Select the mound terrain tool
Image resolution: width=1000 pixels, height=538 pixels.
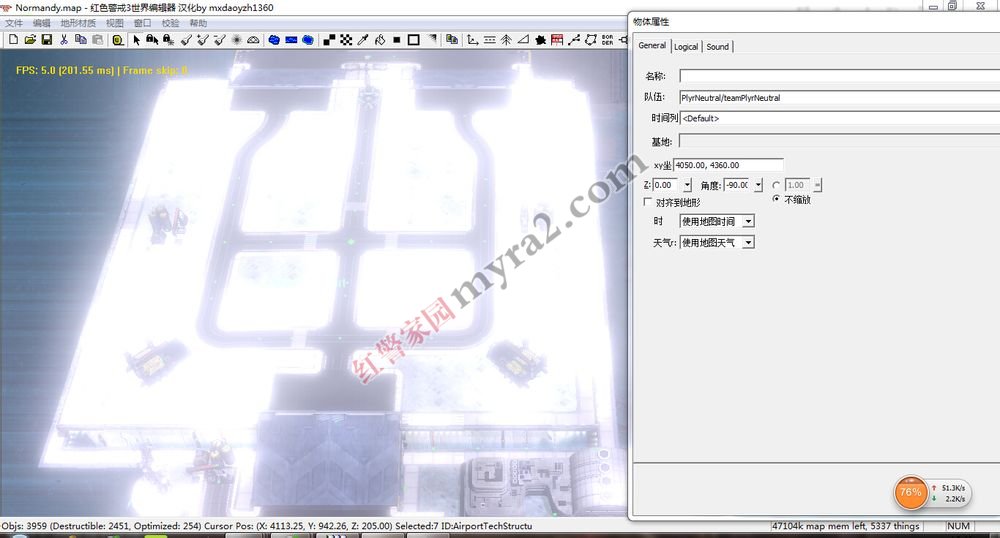click(253, 40)
